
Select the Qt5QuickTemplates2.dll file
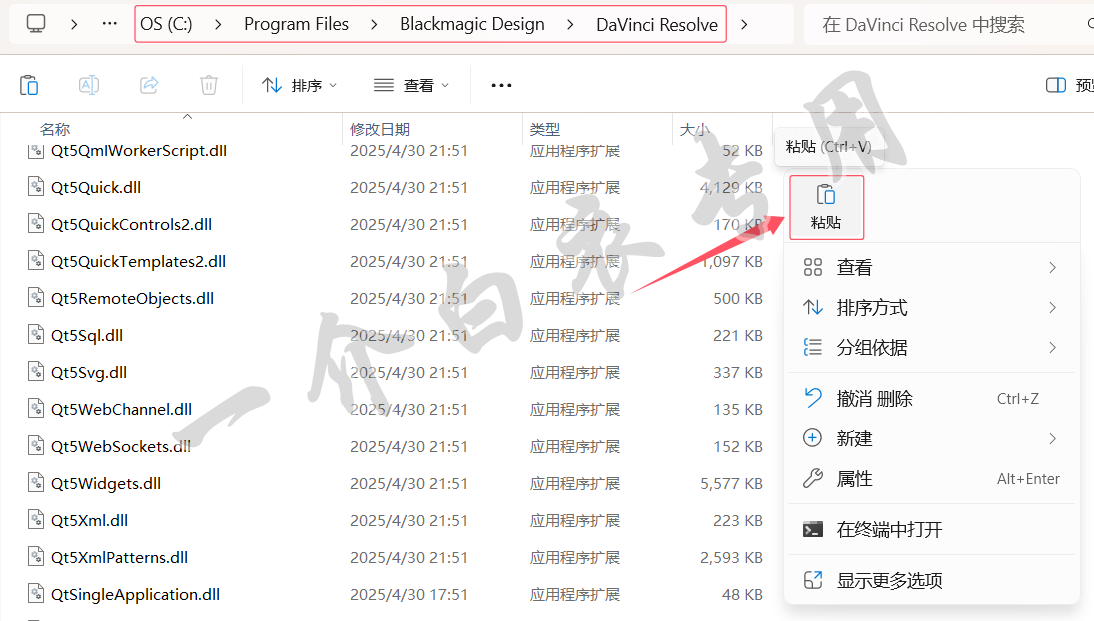pyautogui.click(x=138, y=262)
